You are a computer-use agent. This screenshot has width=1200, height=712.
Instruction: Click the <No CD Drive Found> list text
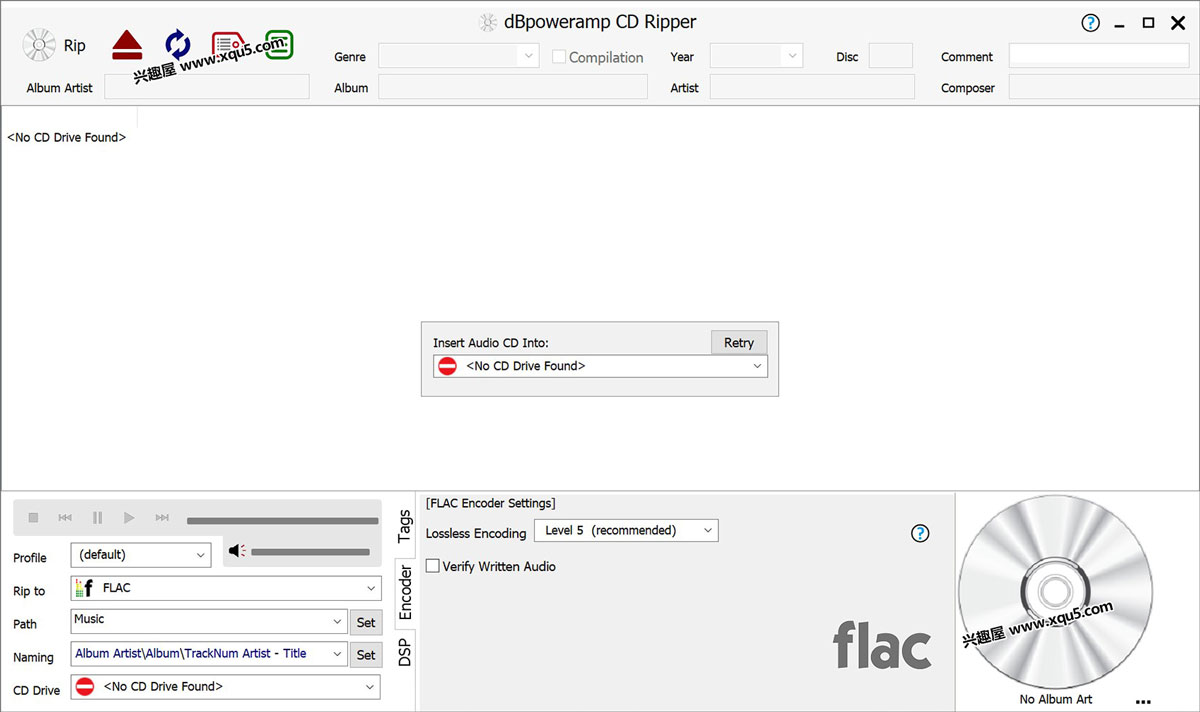67,137
